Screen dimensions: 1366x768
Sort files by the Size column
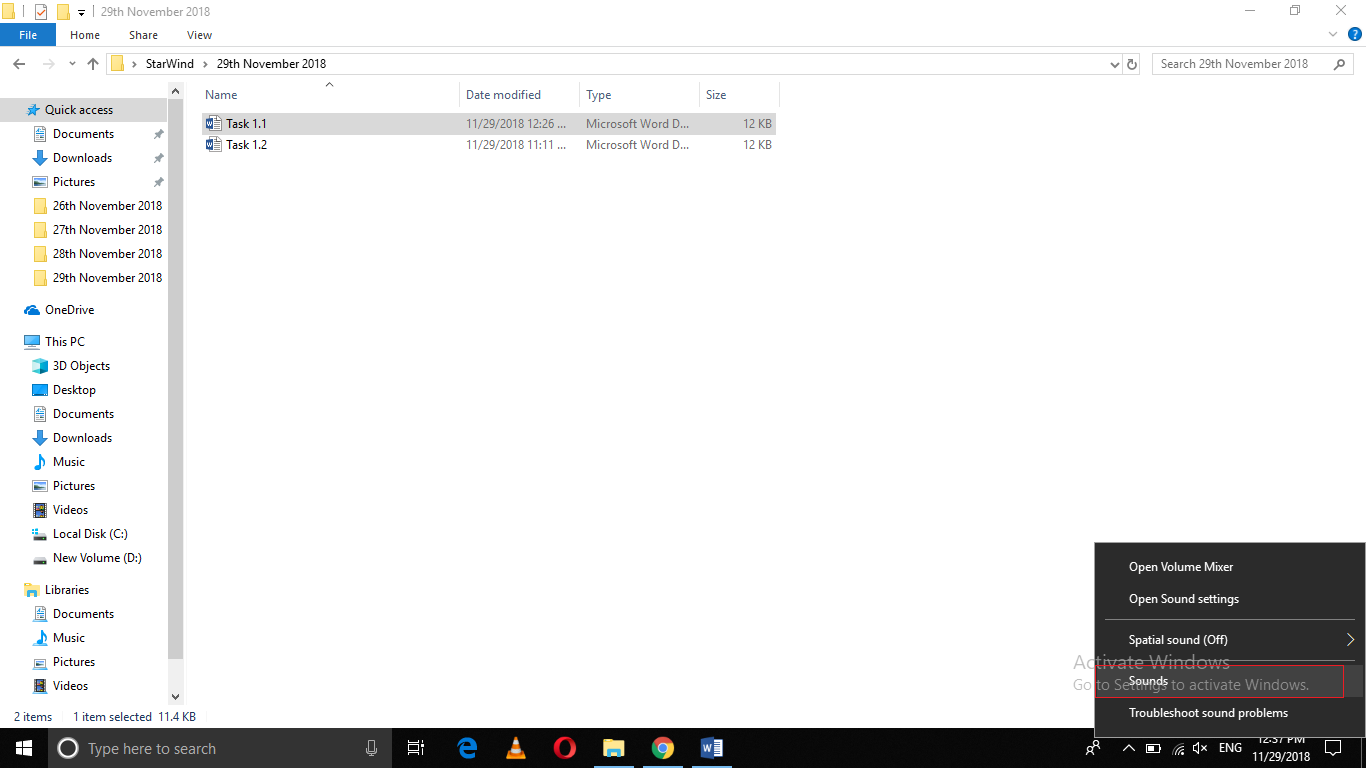pos(716,94)
